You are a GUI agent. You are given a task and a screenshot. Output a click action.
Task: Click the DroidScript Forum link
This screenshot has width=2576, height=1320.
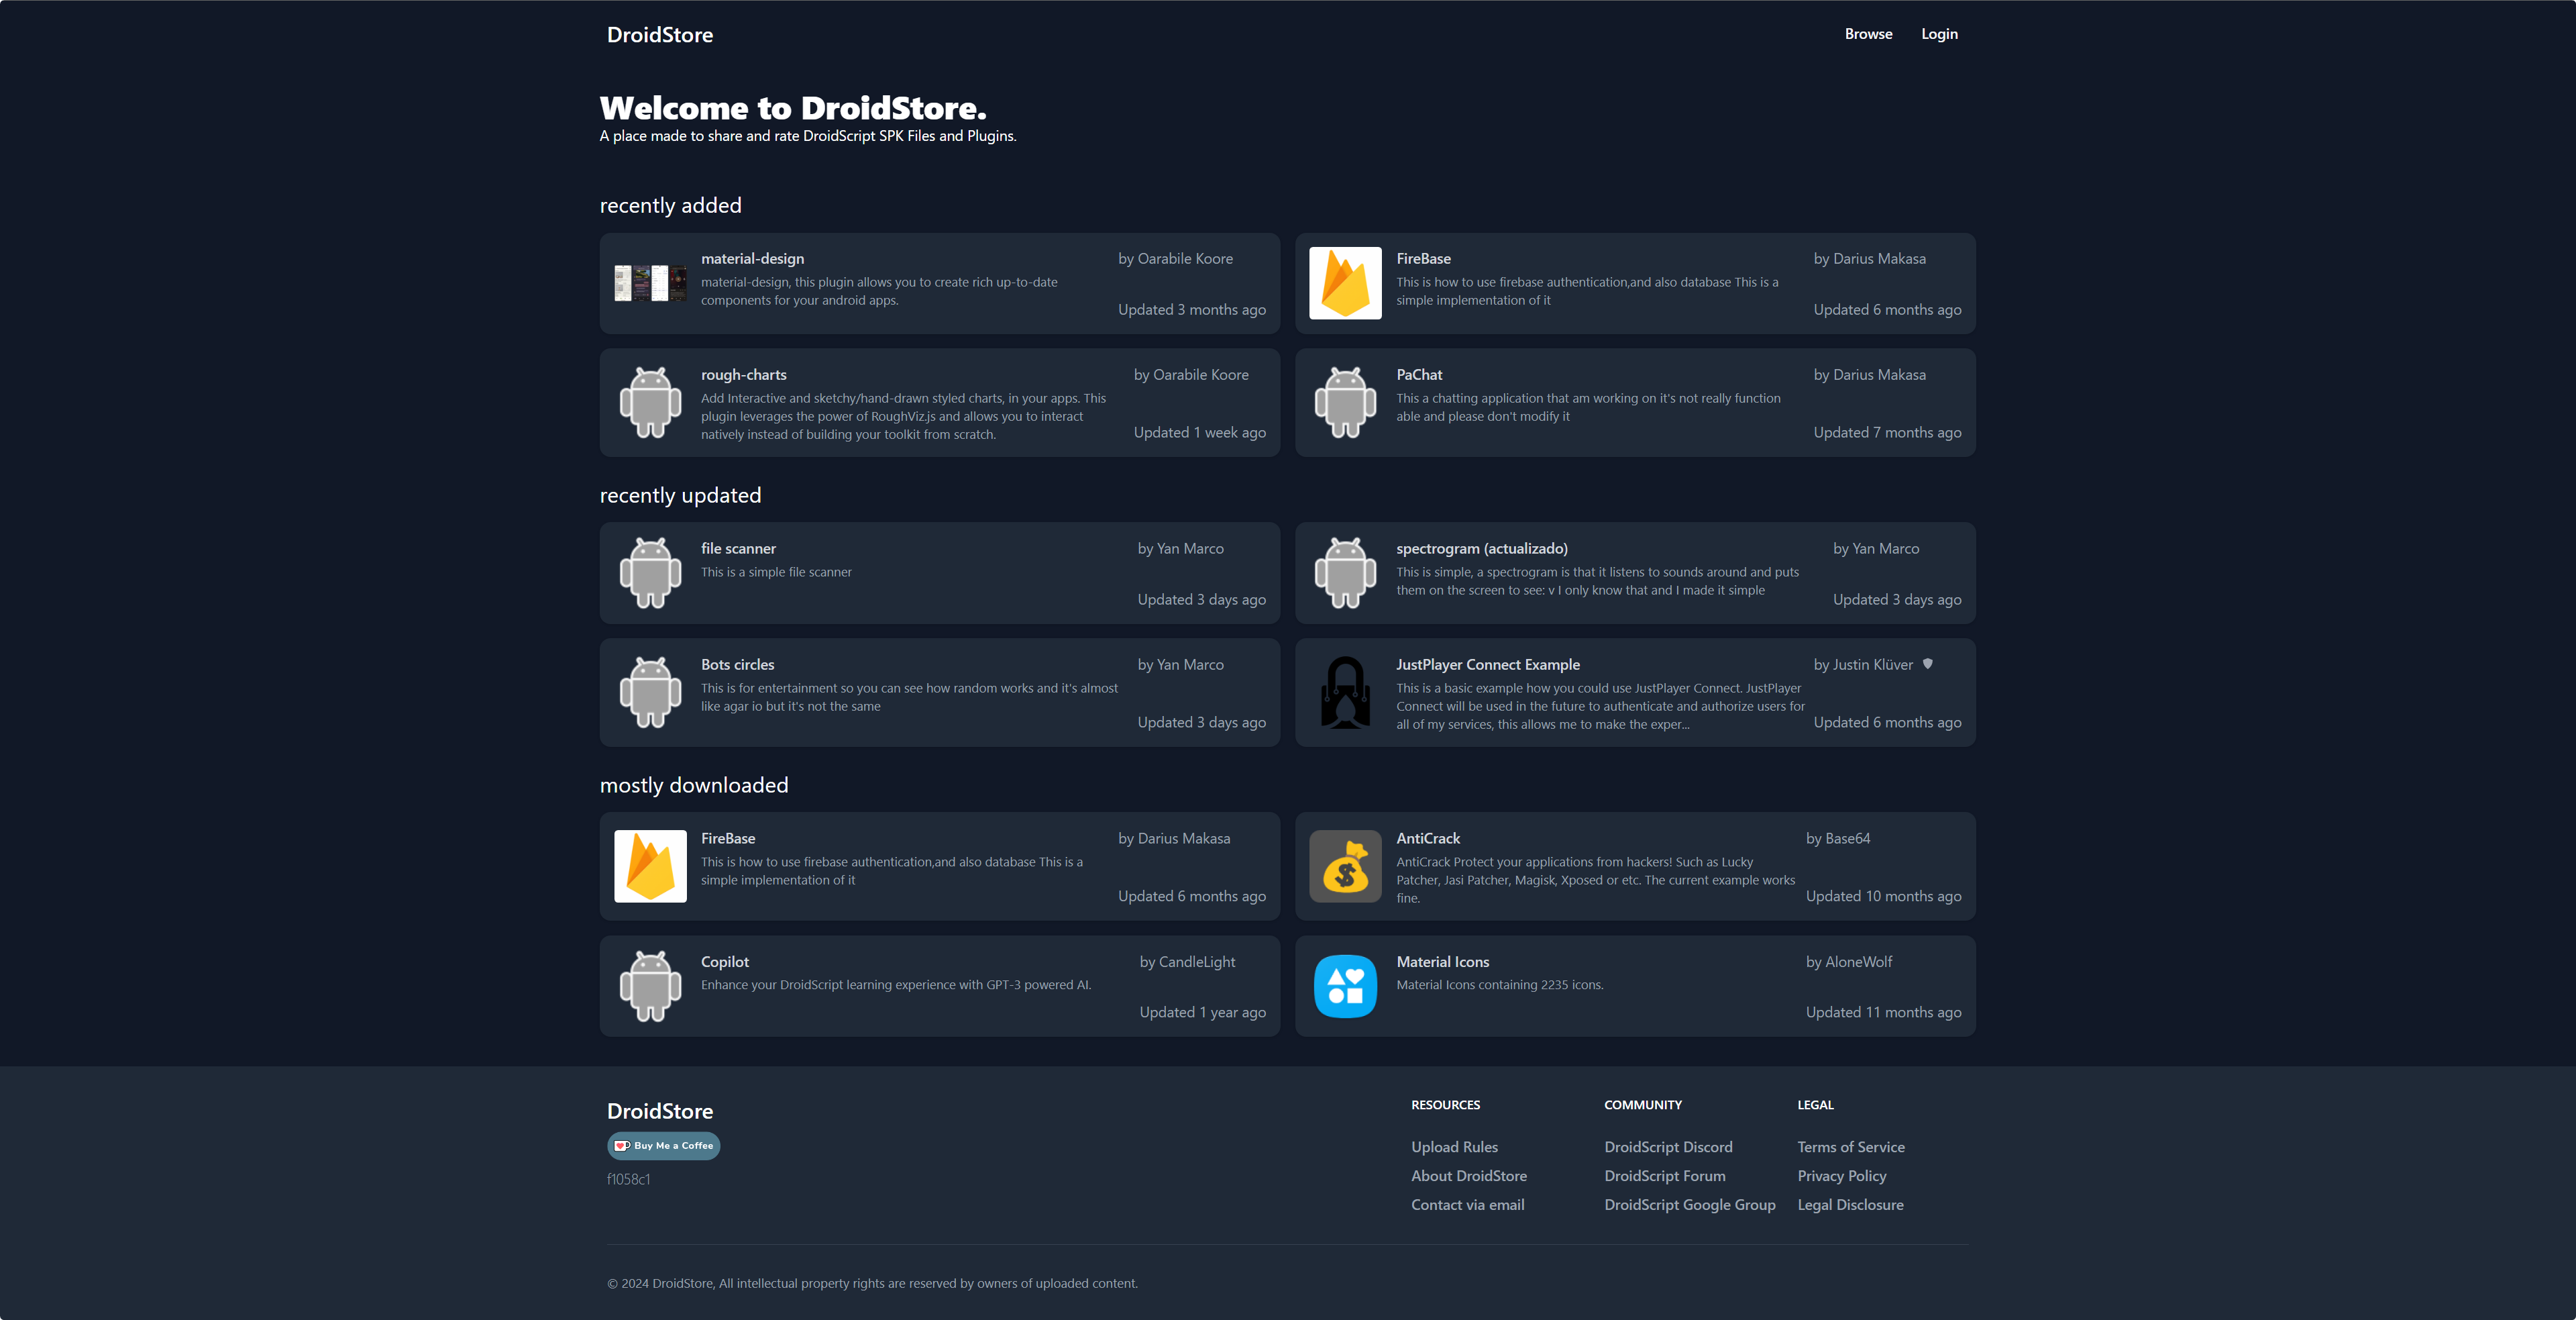1664,1175
